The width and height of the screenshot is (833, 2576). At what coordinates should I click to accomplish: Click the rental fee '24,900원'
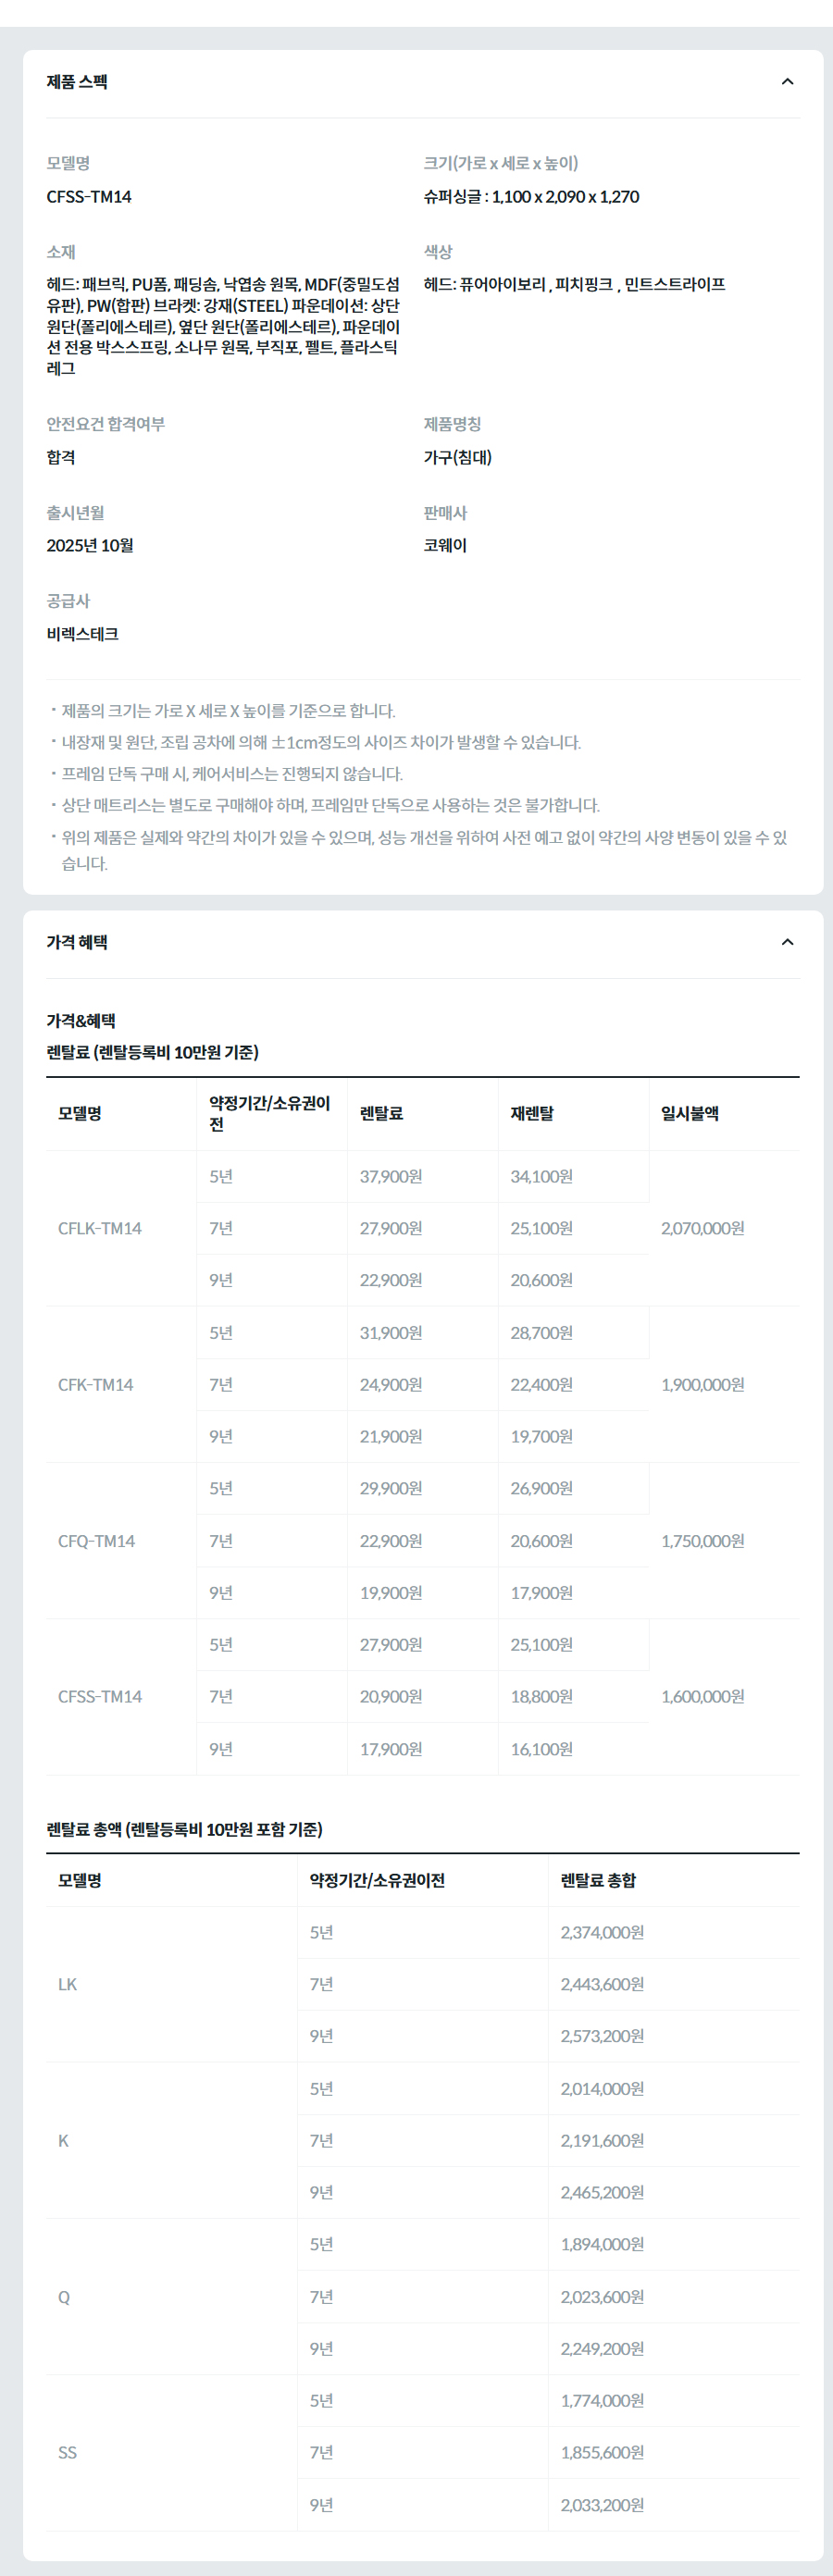tap(391, 1385)
